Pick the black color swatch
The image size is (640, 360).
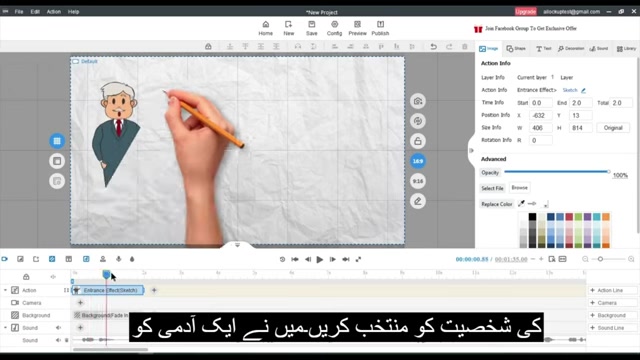pos(532,217)
